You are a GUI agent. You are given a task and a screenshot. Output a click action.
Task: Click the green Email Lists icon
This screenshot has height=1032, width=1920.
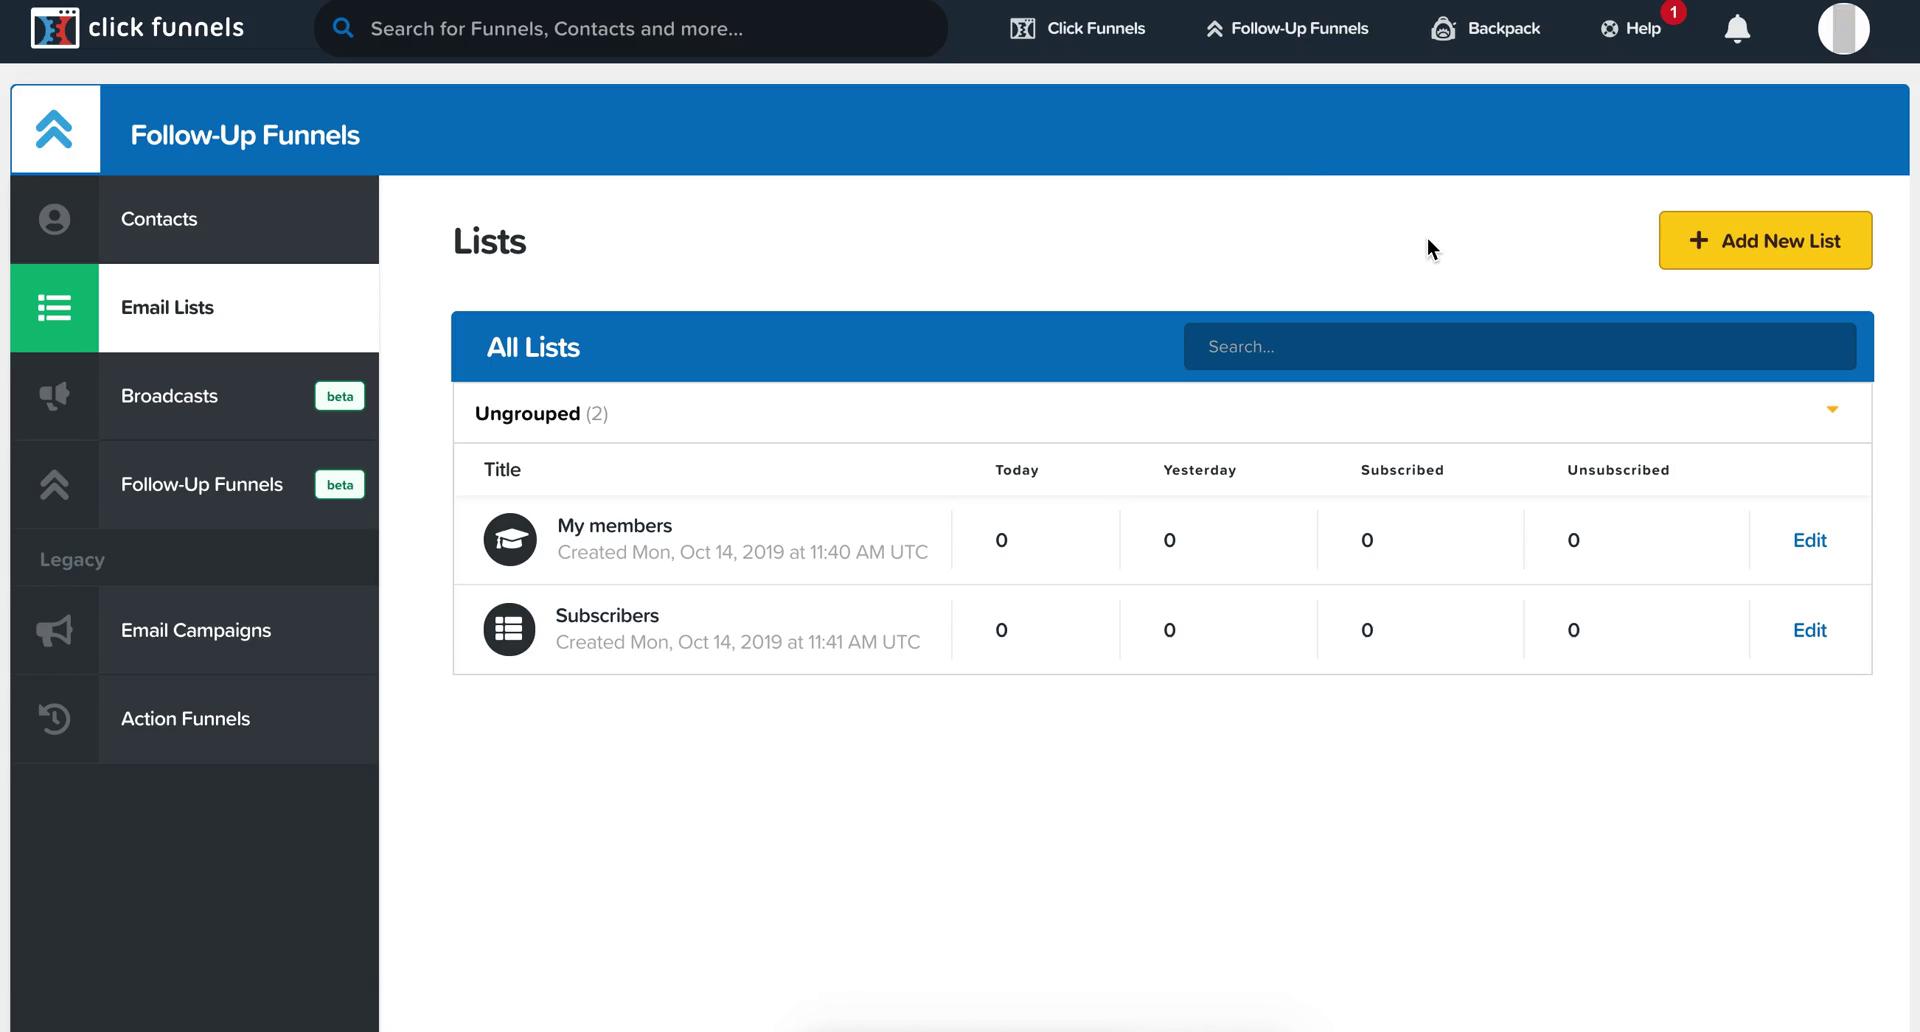pyautogui.click(x=54, y=308)
